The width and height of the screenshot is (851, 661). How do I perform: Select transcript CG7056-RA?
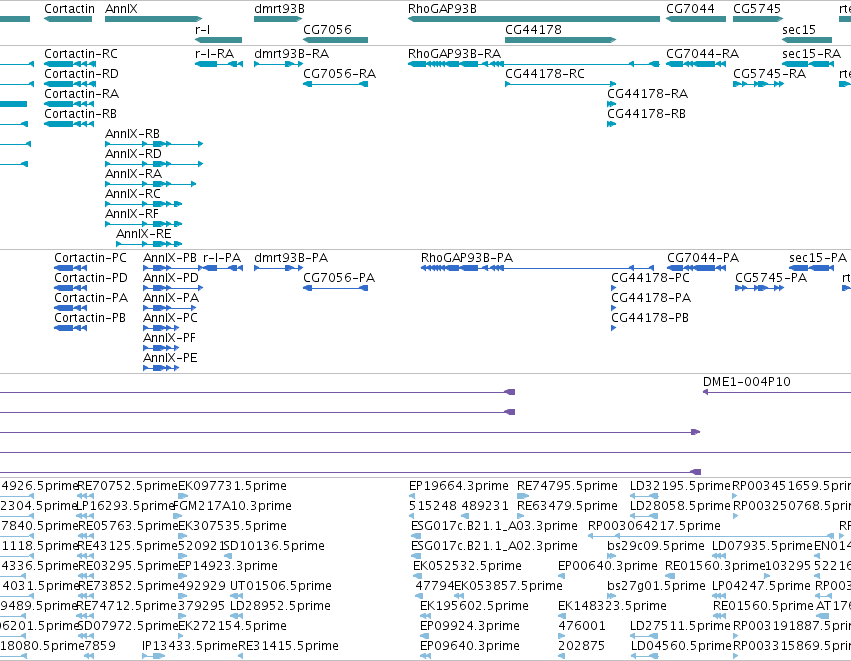tap(335, 84)
